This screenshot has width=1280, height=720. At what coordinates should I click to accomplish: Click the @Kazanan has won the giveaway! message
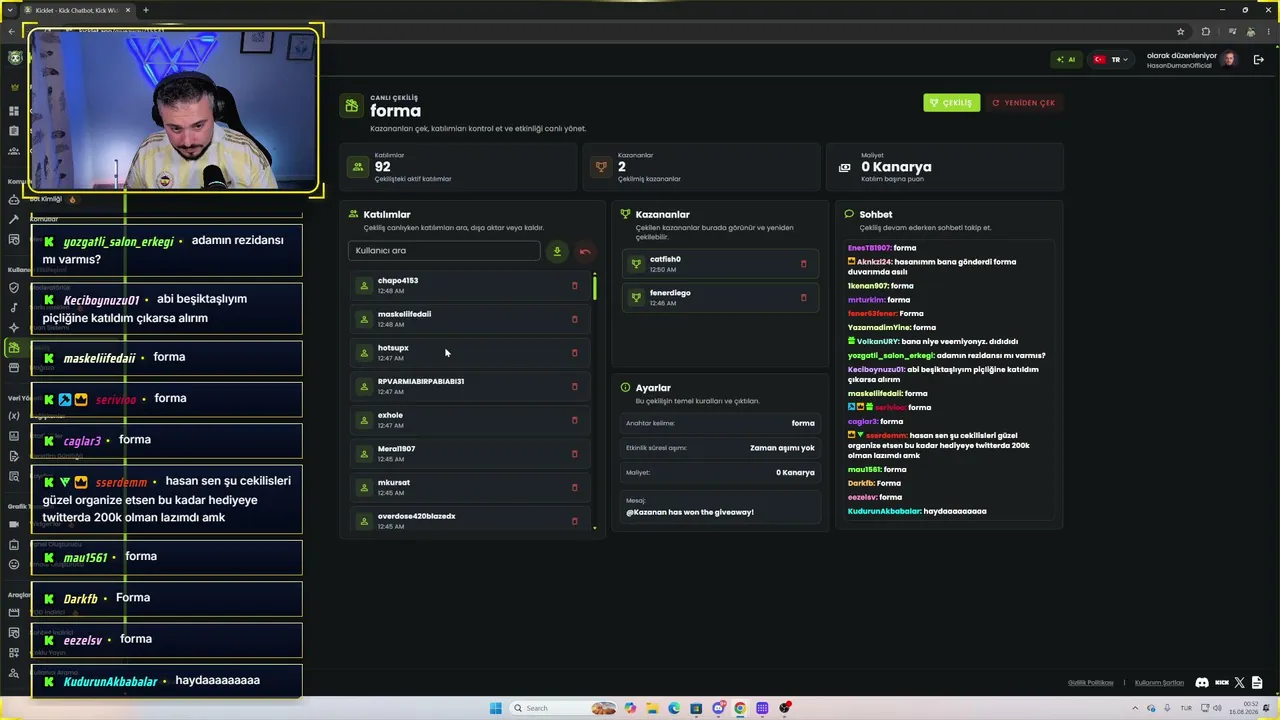(x=690, y=512)
